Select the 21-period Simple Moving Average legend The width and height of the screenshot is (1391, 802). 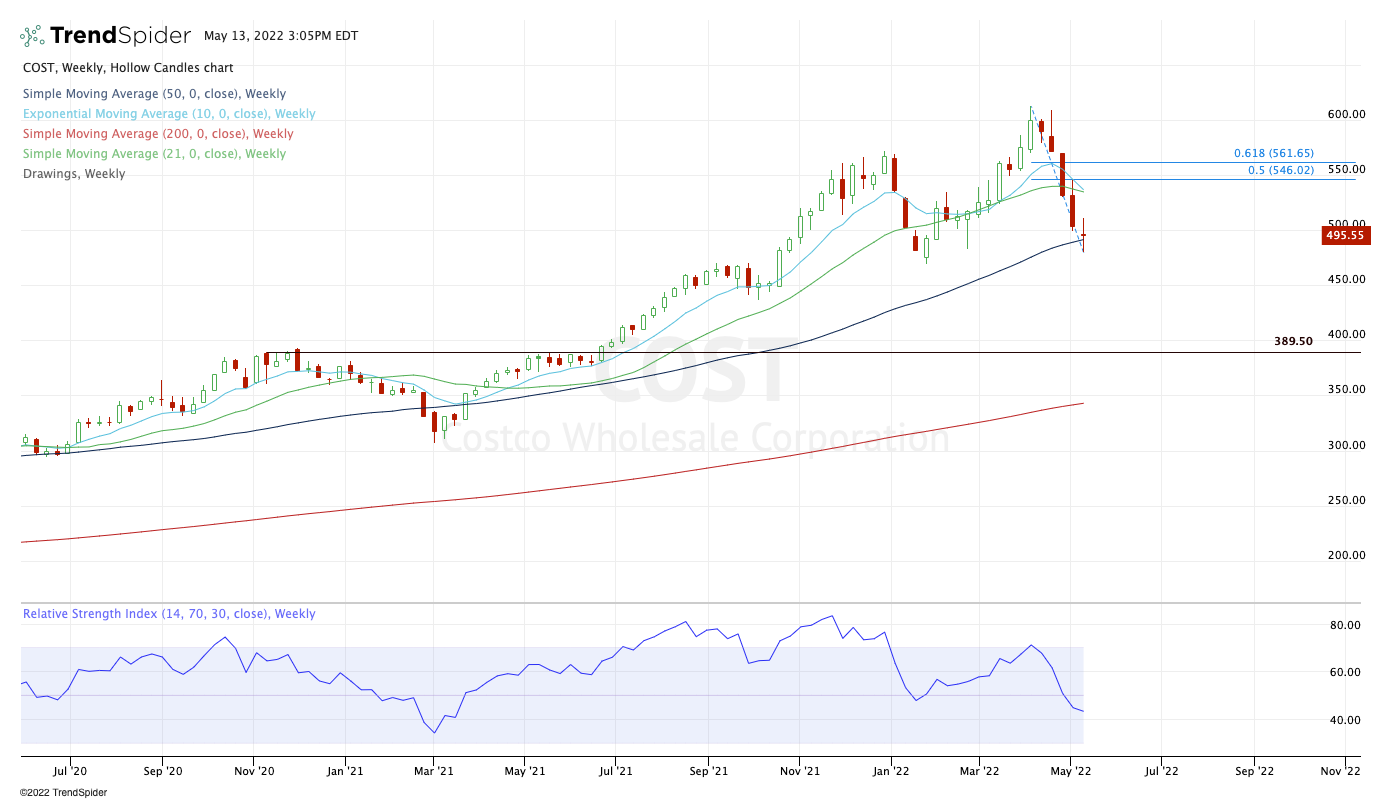154,154
